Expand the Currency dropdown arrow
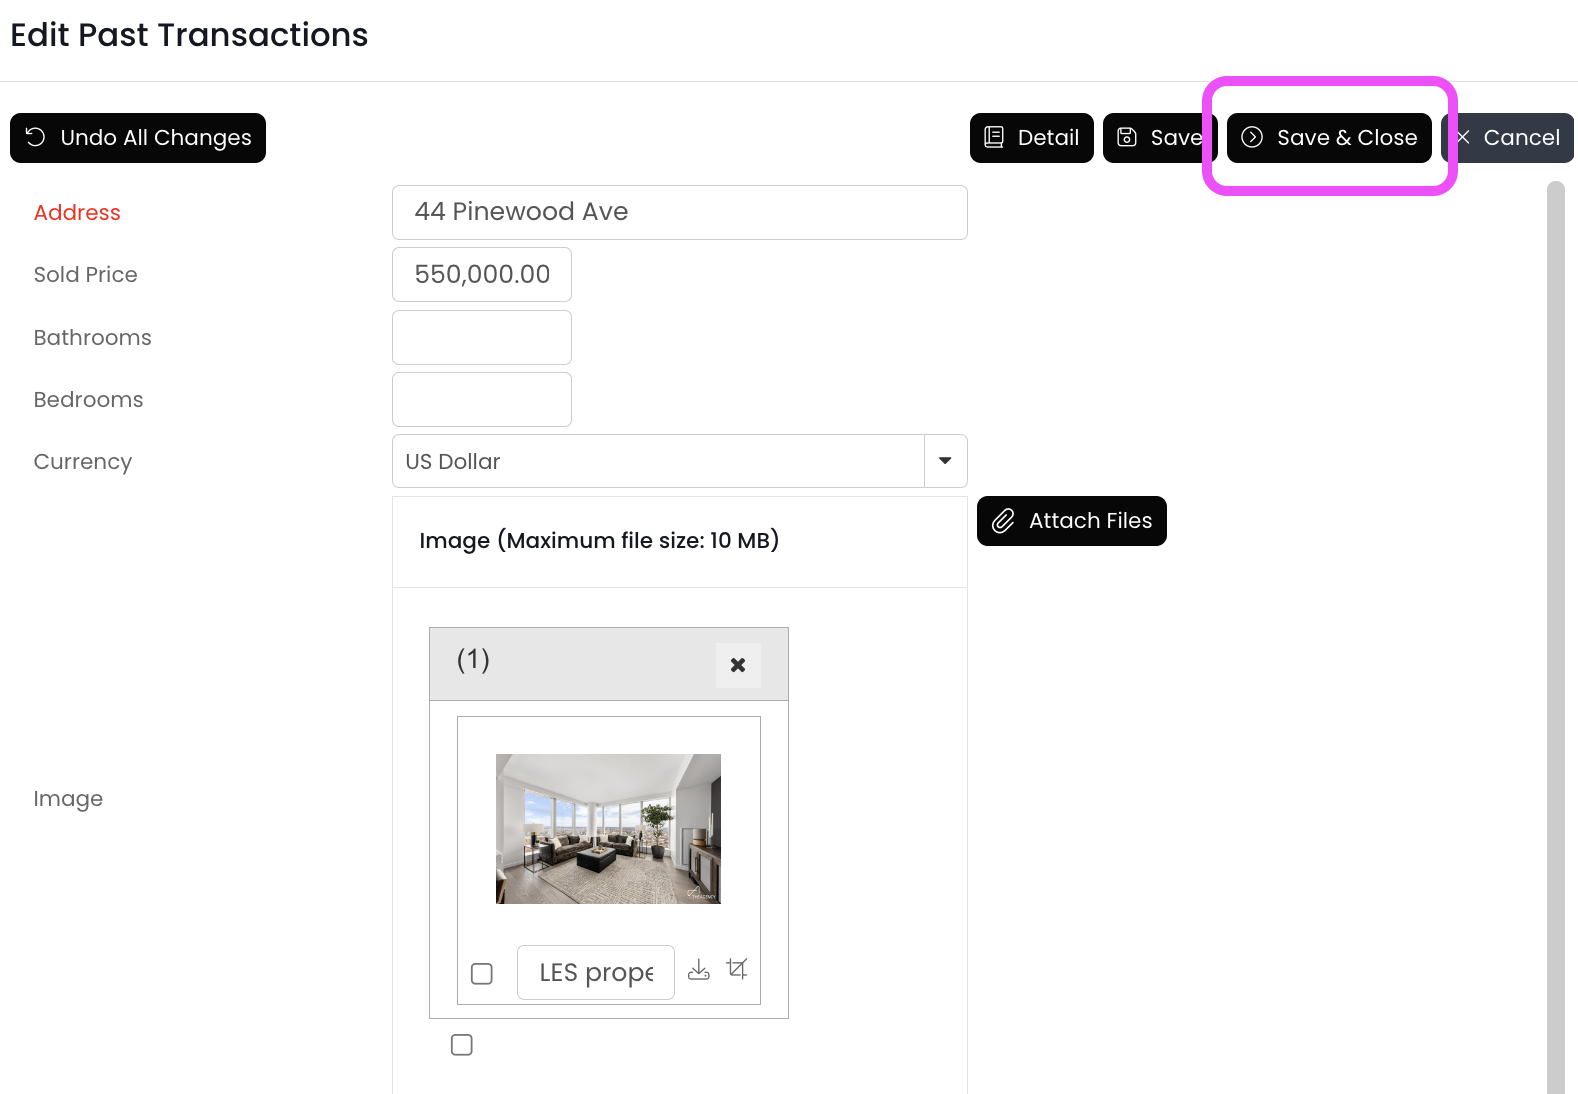This screenshot has width=1578, height=1094. point(945,461)
